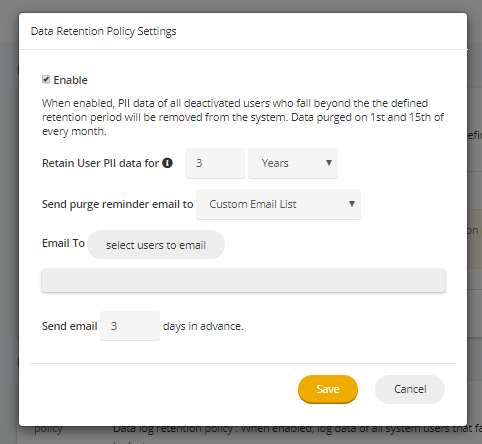Uncheck the Enable checkbox
Image resolution: width=482 pixels, height=444 pixels.
coord(46,79)
